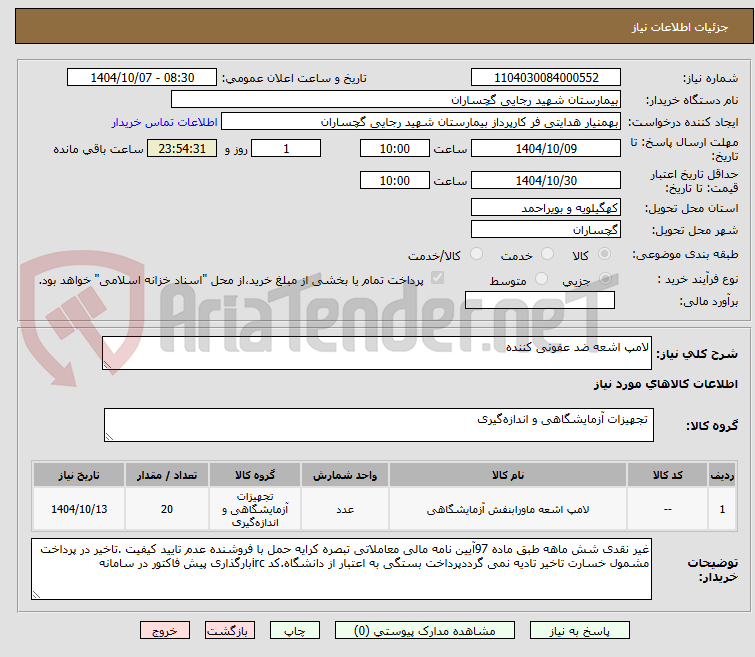Click the response deadline time 10:00 field
Screen dimensions: 755x657
click(395, 148)
